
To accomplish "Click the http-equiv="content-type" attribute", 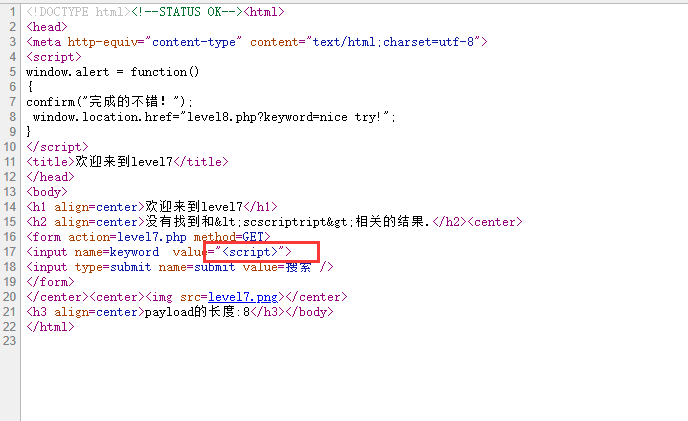I will tap(154, 42).
